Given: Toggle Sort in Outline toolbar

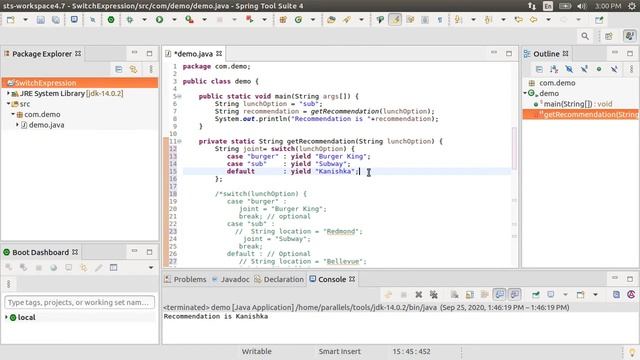Looking at the screenshot, I should (554, 69).
